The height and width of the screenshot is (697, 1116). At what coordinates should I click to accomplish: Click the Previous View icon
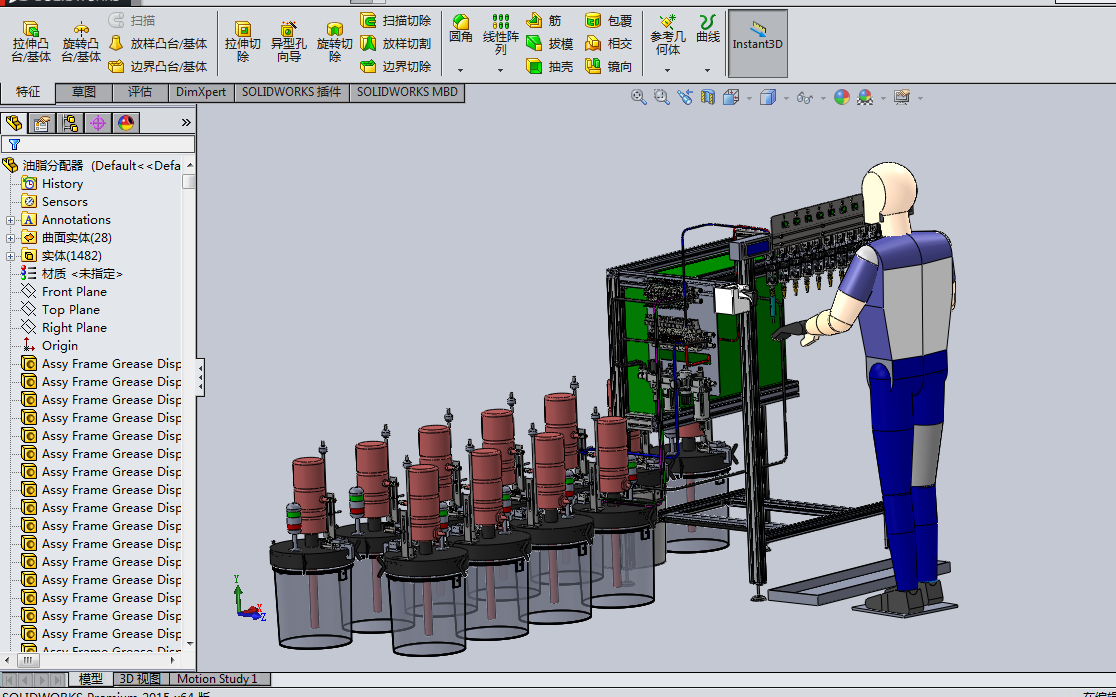(x=685, y=97)
